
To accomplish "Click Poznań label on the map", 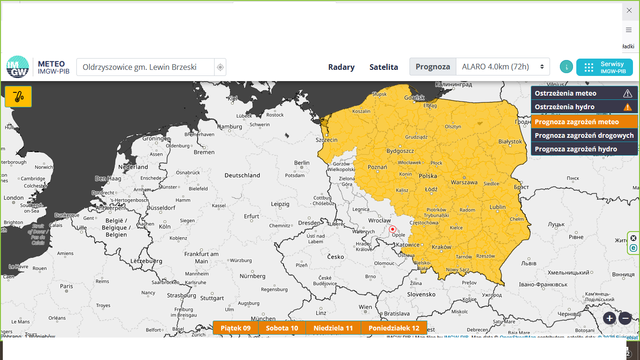I will (x=377, y=167).
